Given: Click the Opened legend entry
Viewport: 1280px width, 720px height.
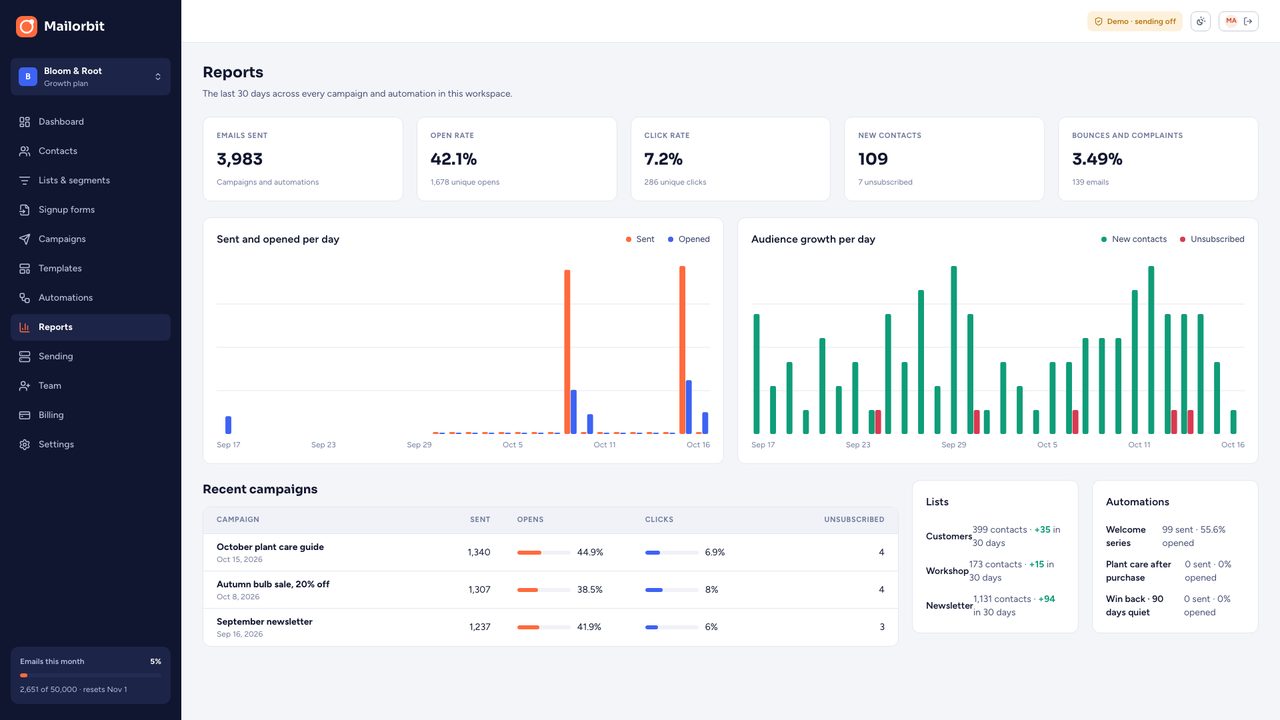Looking at the screenshot, I should [x=689, y=239].
